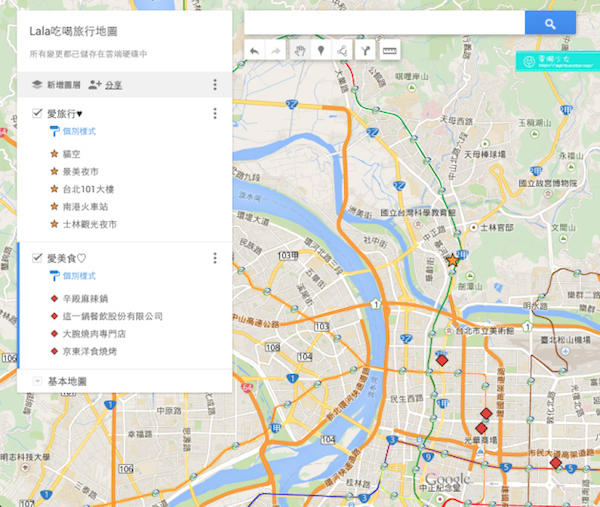Open the 愛美食 layer options menu
Viewport: 600px width, 507px height.
click(215, 258)
